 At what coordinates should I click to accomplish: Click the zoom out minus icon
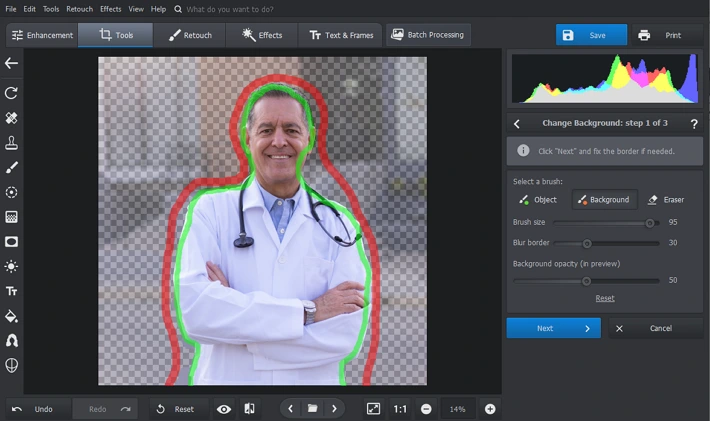pyautogui.click(x=426, y=409)
